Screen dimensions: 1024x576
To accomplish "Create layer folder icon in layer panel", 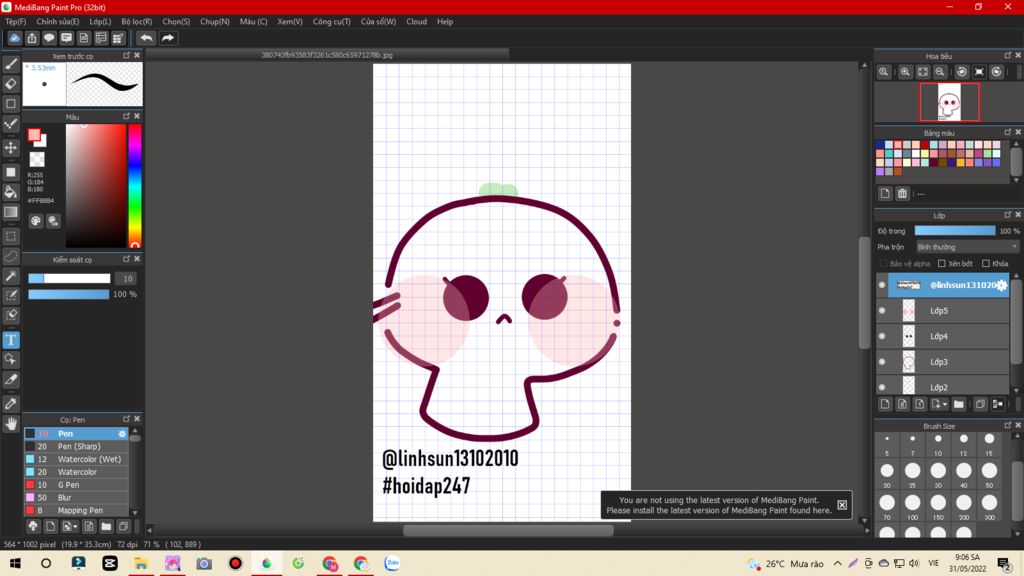I will point(959,404).
